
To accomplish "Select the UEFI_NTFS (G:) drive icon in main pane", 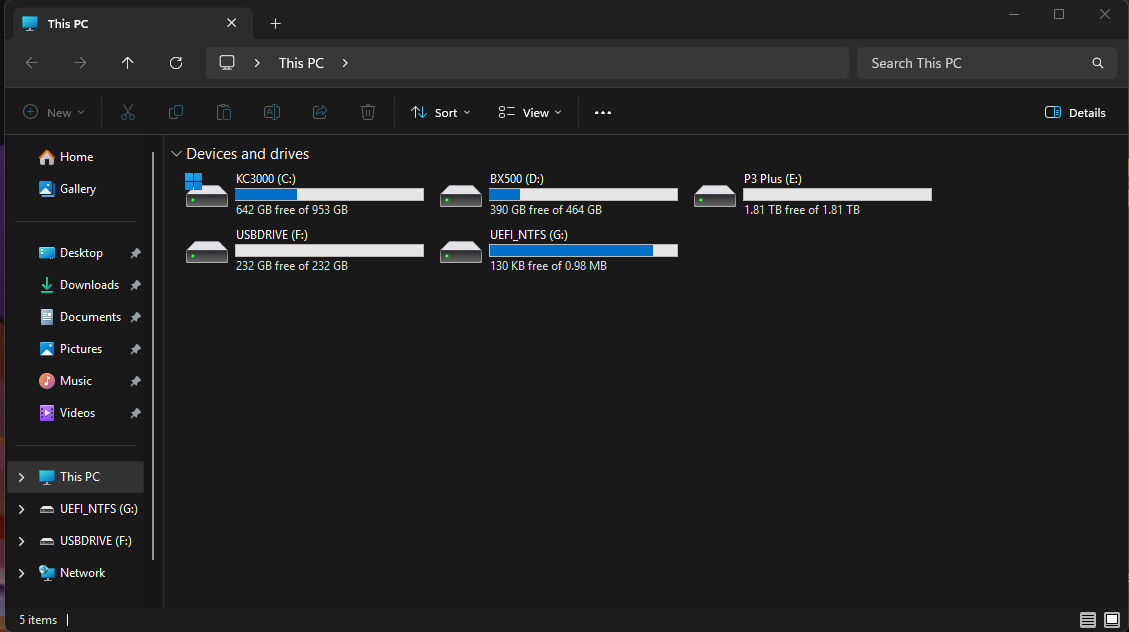I will coord(461,251).
